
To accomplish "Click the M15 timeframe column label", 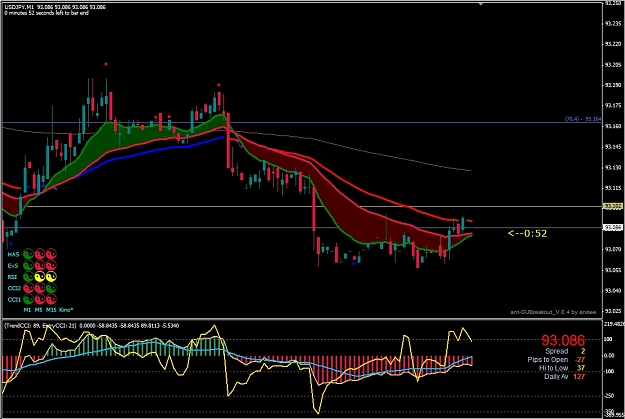I will (x=51, y=310).
